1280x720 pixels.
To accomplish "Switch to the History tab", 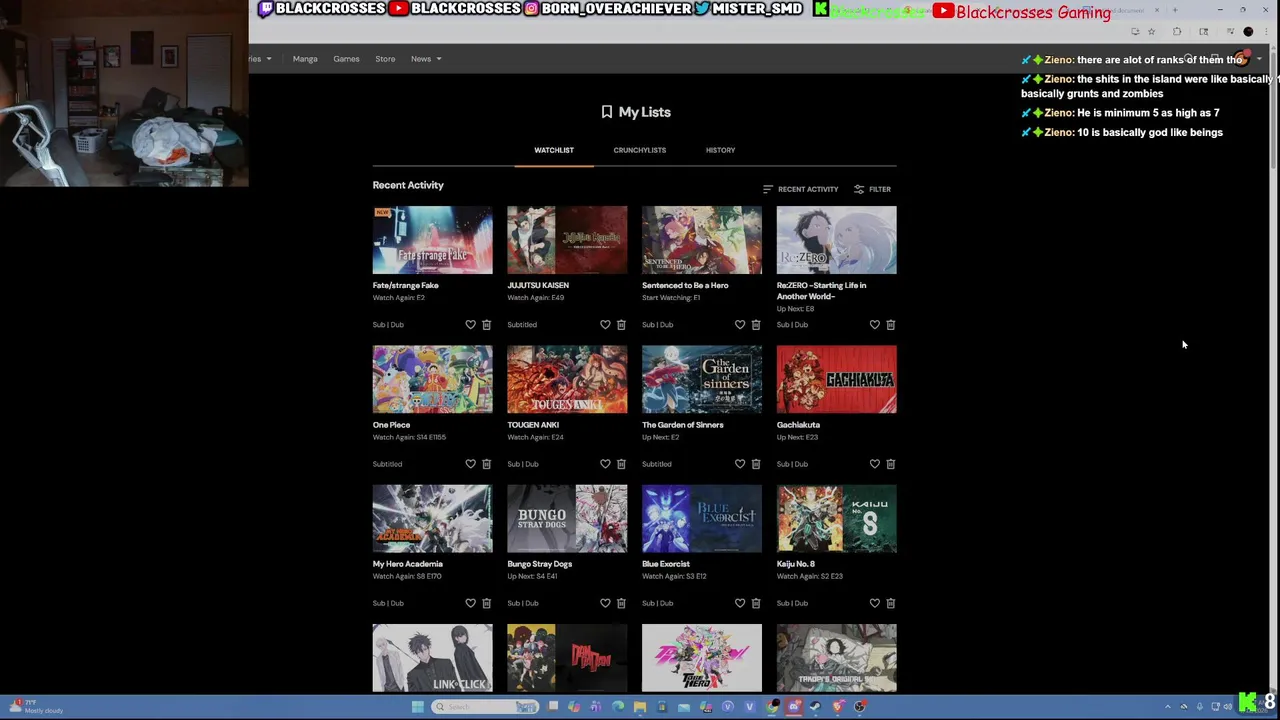I will [x=720, y=150].
